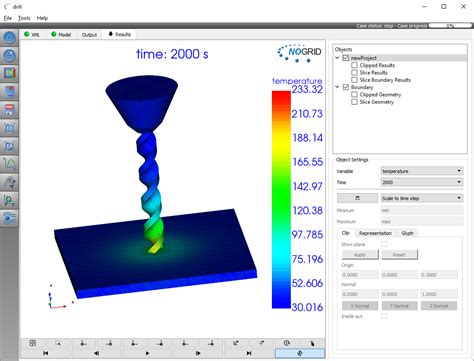Viewport: 474px width, 361px height.
Task: Click the first axis view orientation icon
Action: (x=83, y=343)
